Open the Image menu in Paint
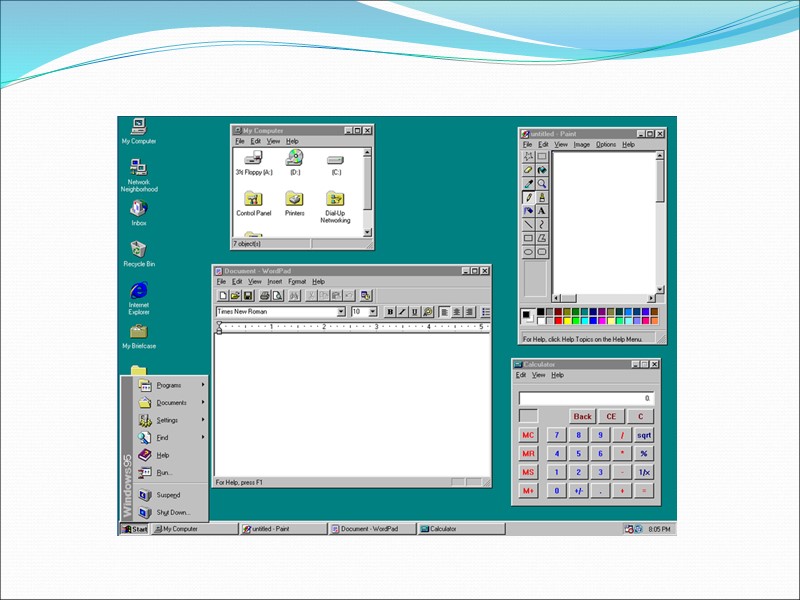800x600 pixels. coord(582,144)
